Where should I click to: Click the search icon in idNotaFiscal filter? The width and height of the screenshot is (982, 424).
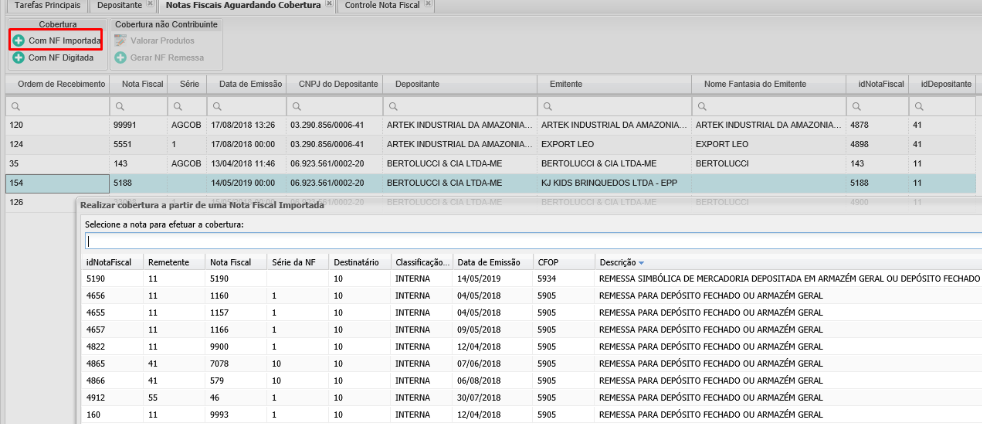[x=855, y=106]
